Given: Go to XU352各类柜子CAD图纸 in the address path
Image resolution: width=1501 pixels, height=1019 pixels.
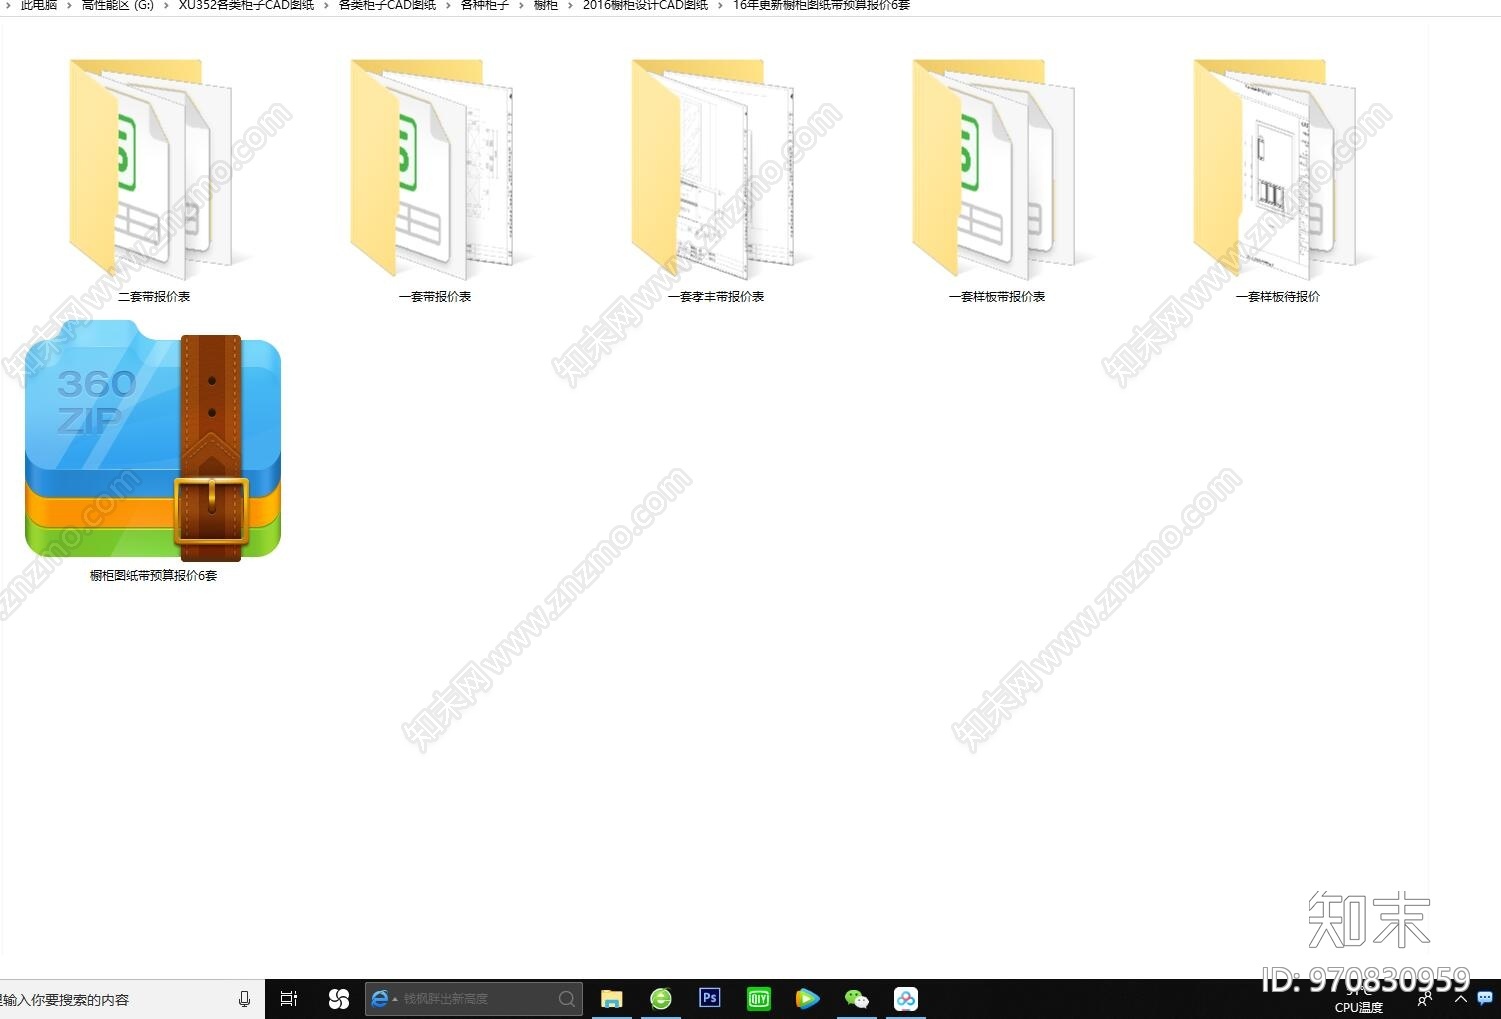Looking at the screenshot, I should (246, 5).
